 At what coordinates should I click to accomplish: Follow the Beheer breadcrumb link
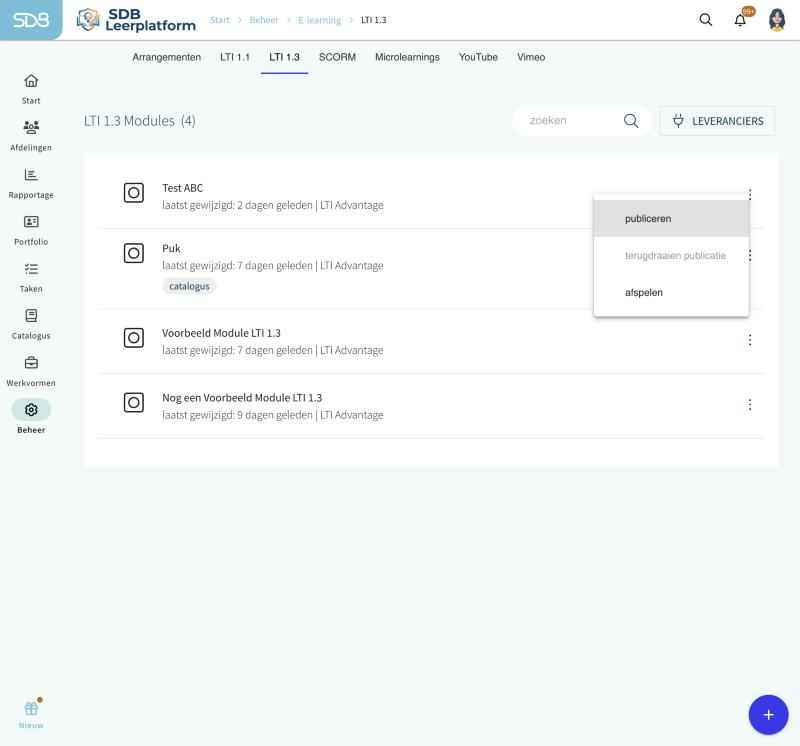(264, 20)
